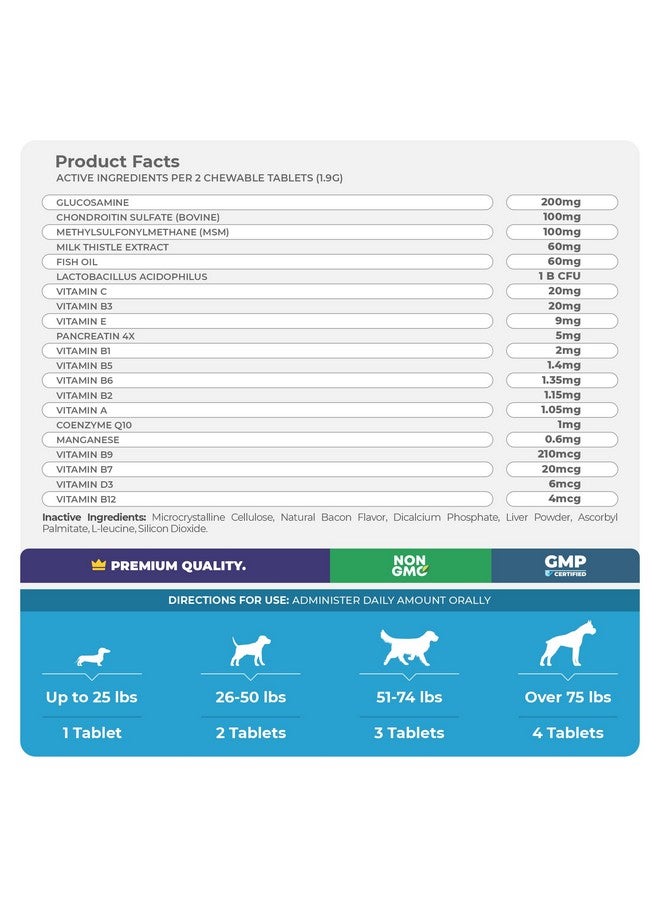Click the chevron pointer under the dachshund icon
The height and width of the screenshot is (900, 660).
tap(92, 677)
